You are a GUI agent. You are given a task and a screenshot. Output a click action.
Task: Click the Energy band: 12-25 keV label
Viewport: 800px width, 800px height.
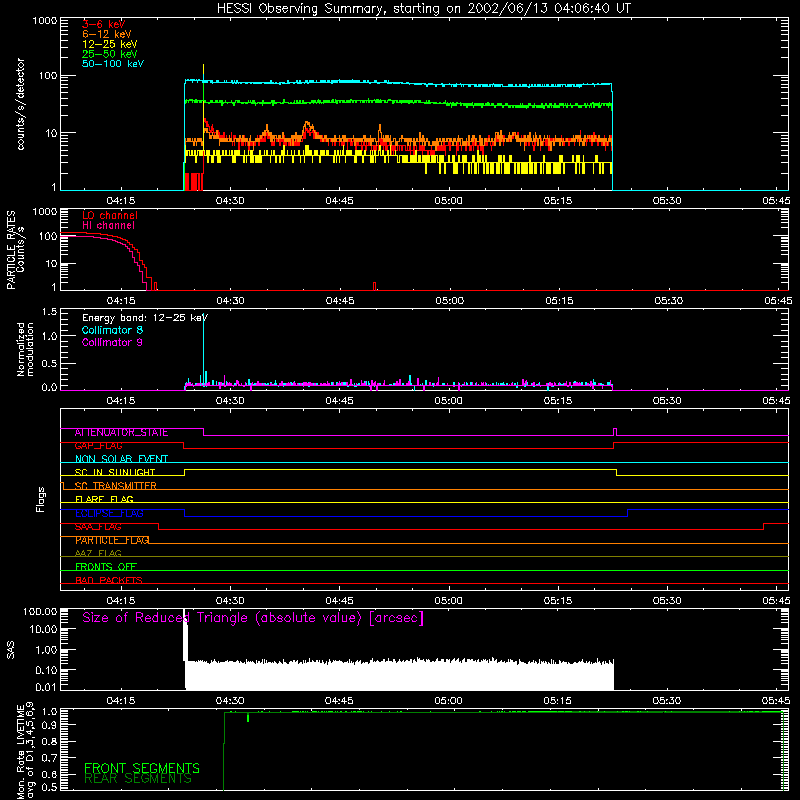pos(145,318)
